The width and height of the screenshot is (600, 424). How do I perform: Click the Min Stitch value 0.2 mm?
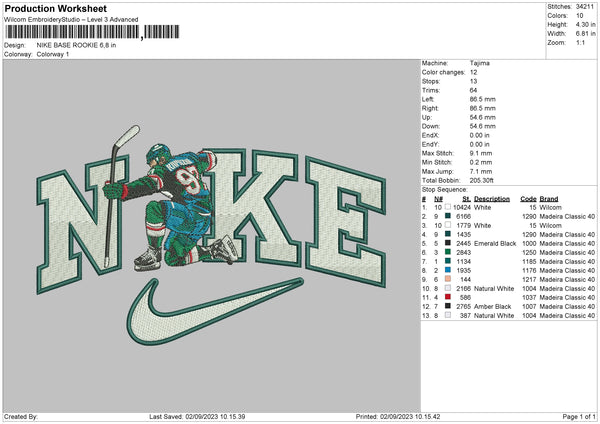coord(481,162)
